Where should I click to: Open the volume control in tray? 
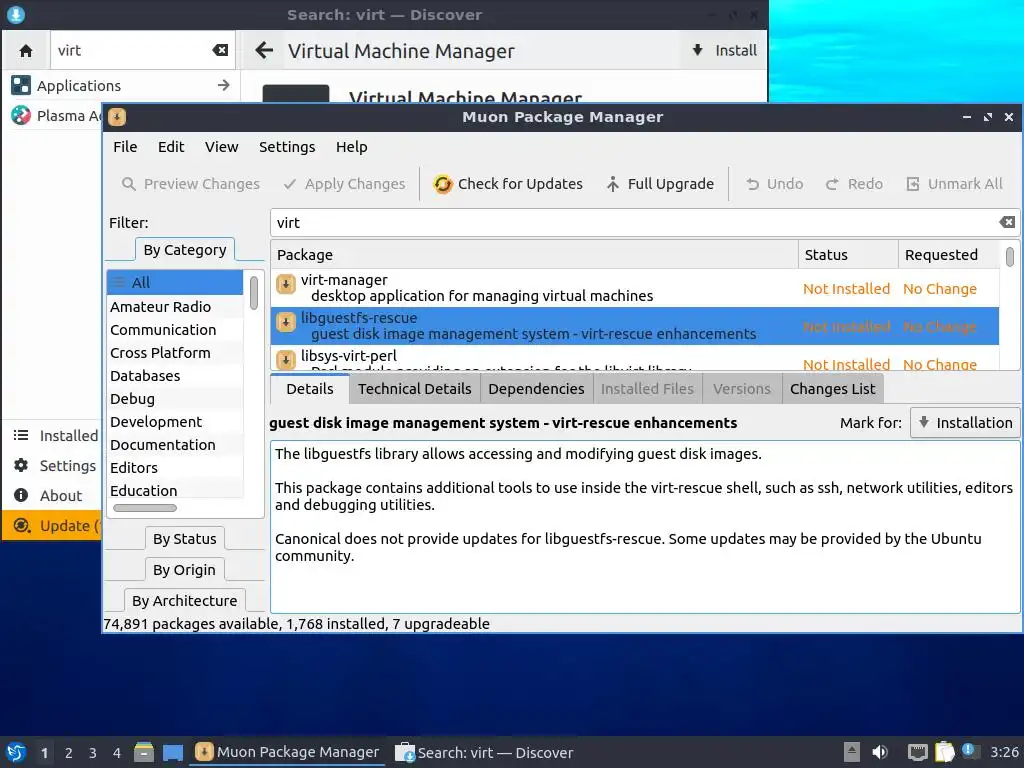880,752
